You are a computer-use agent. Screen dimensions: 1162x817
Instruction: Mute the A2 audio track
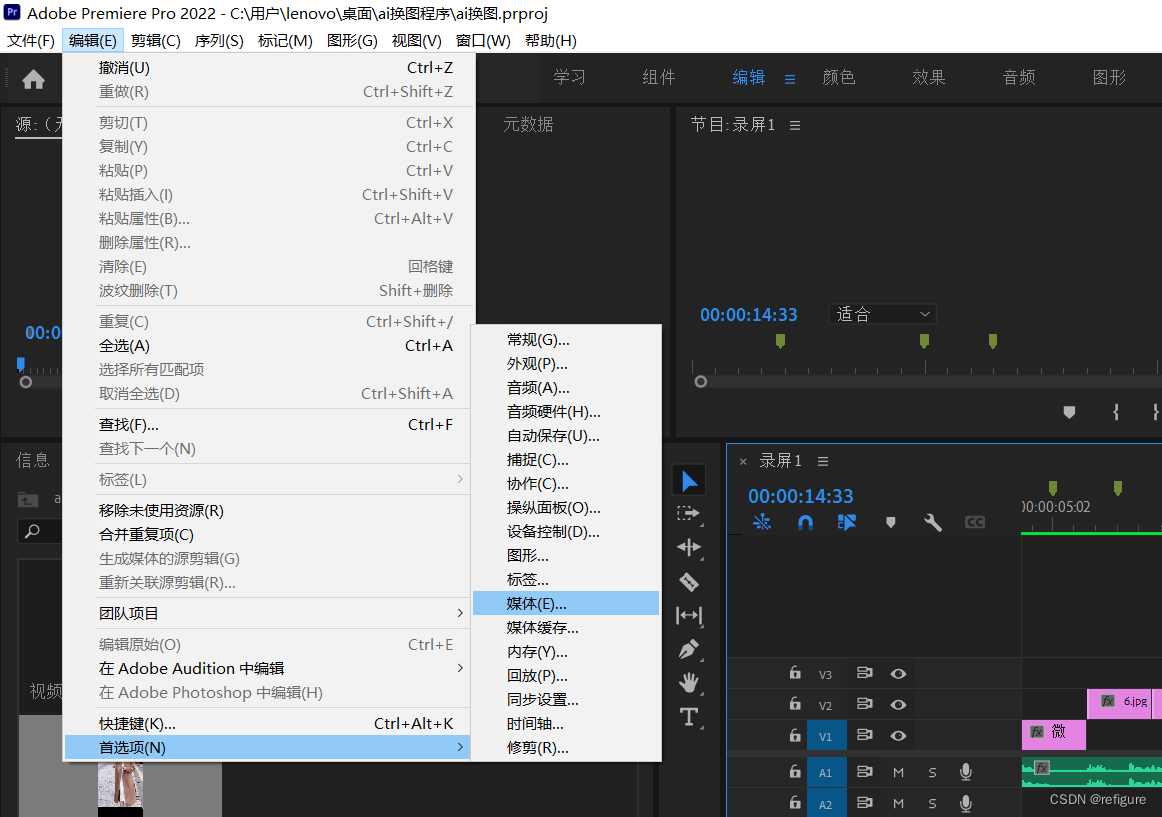[898, 804]
